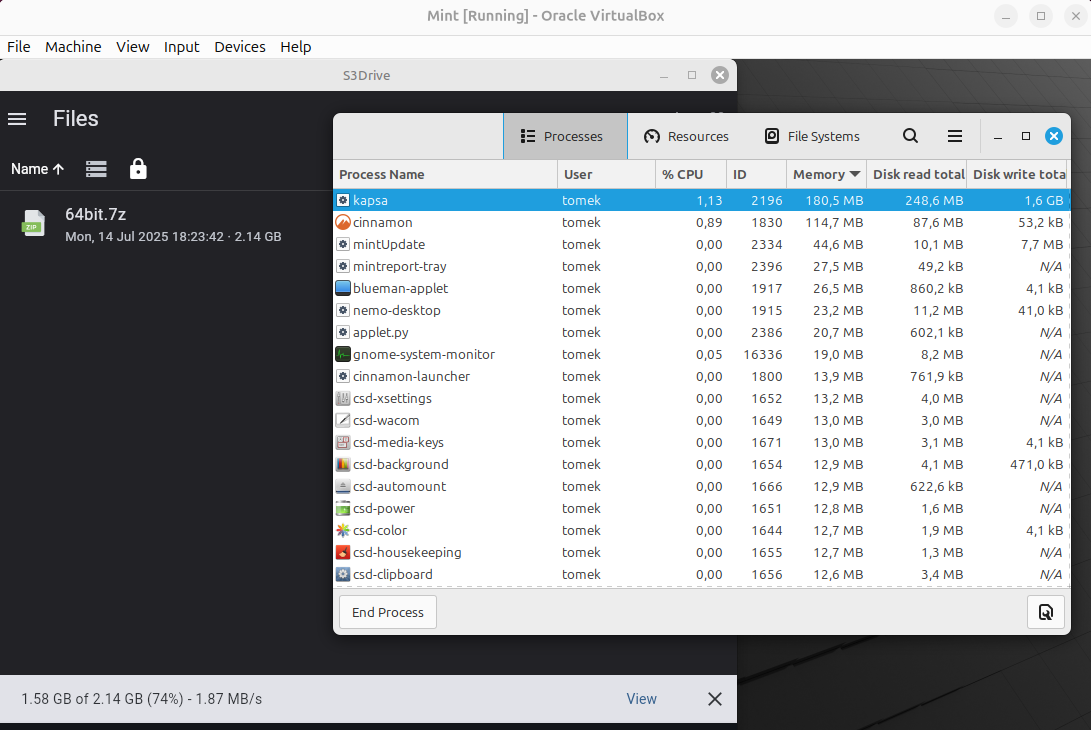
Task: Click the ID cell 2334
Action: pyautogui.click(x=767, y=244)
